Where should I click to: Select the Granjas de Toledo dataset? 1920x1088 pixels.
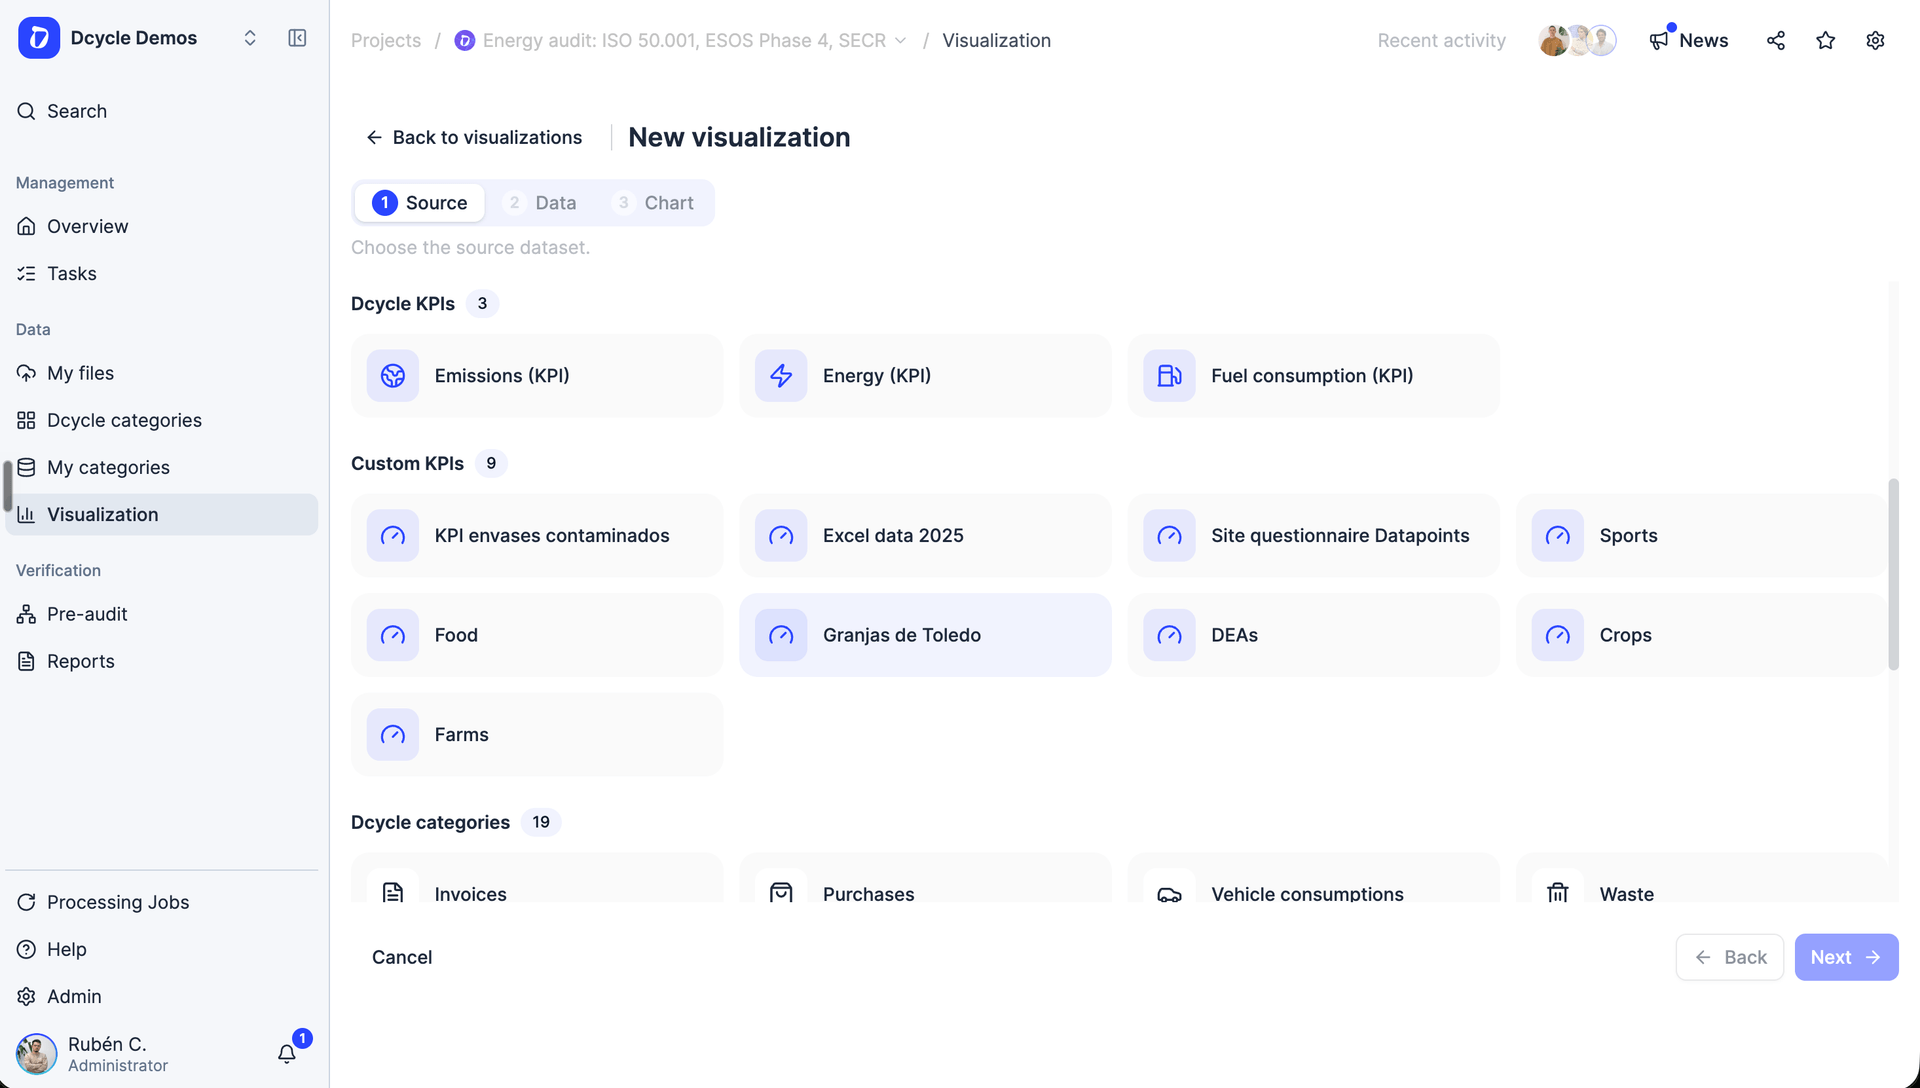tap(925, 635)
